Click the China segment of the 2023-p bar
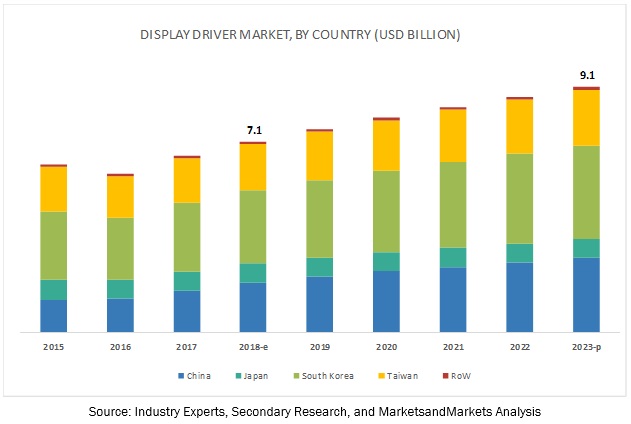The image size is (631, 424). (x=586, y=294)
